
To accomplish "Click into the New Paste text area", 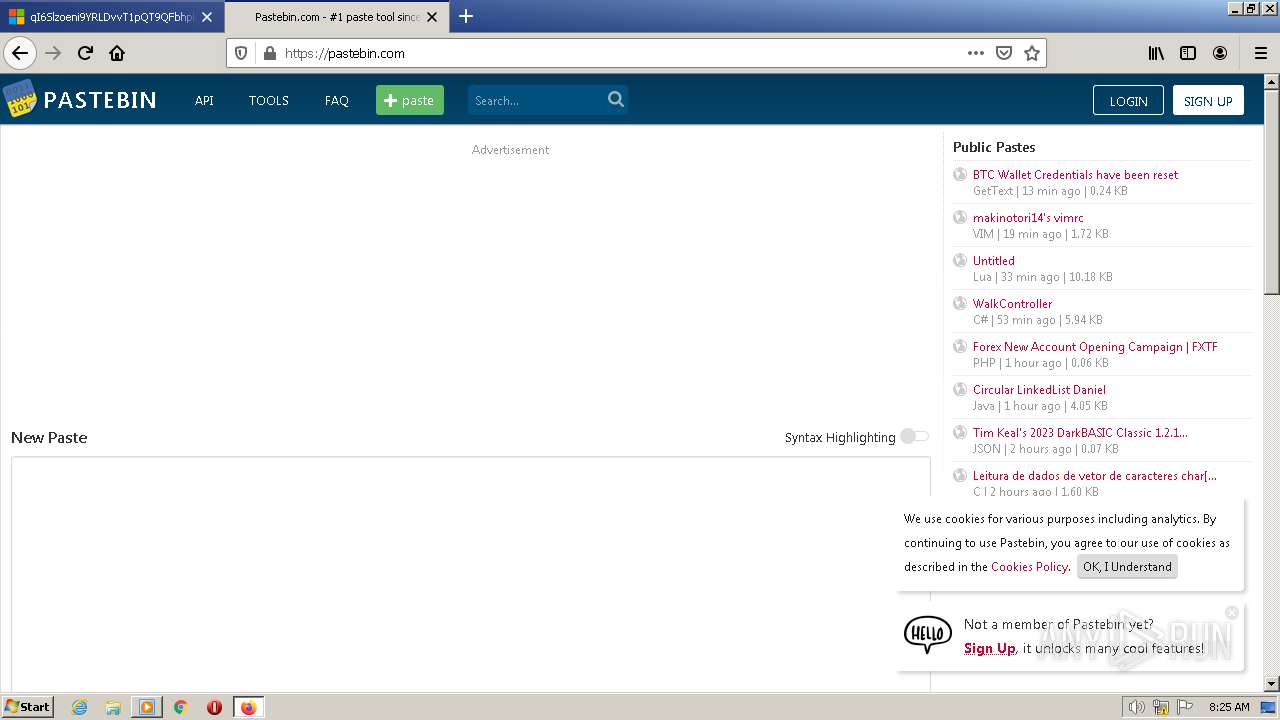I will (470, 574).
